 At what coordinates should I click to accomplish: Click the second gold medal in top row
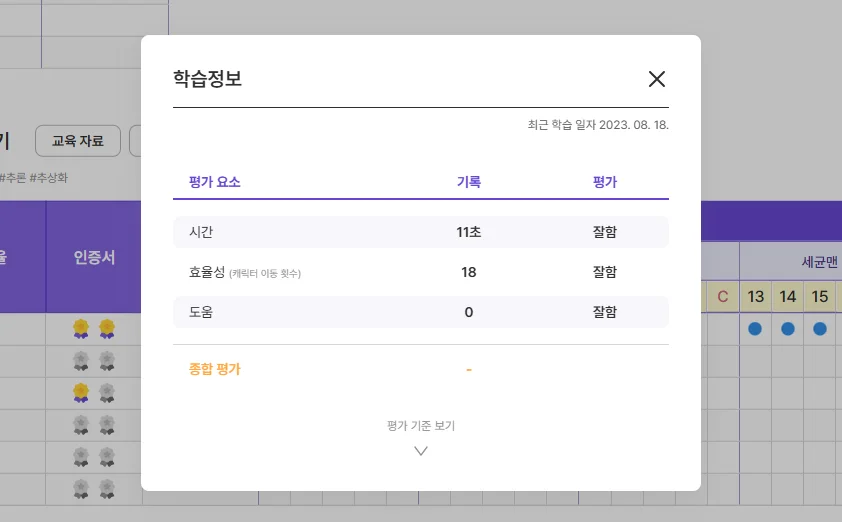click(107, 328)
